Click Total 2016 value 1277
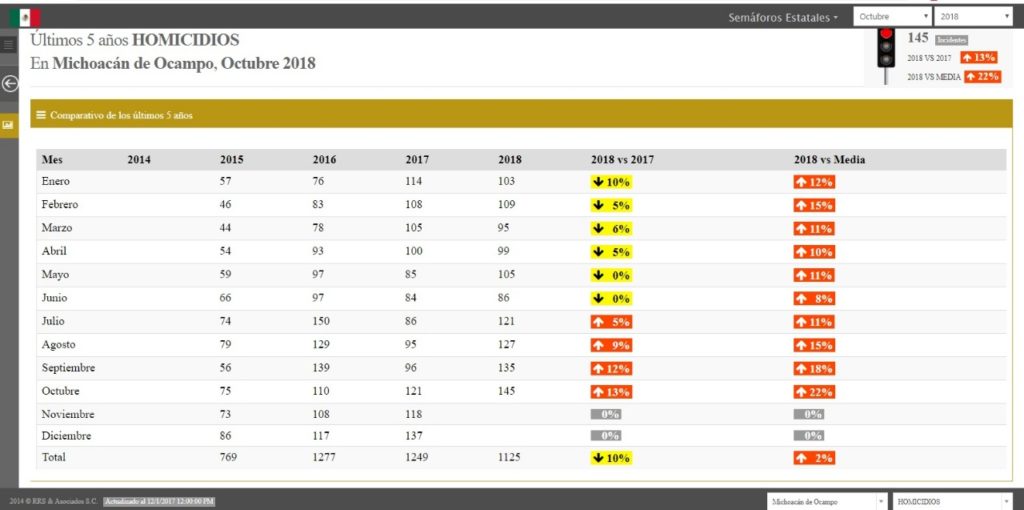The width and height of the screenshot is (1024, 510). (325, 457)
